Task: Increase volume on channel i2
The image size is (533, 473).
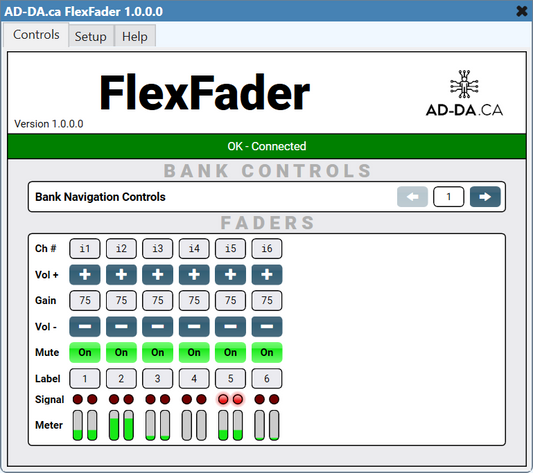Action: tap(121, 274)
